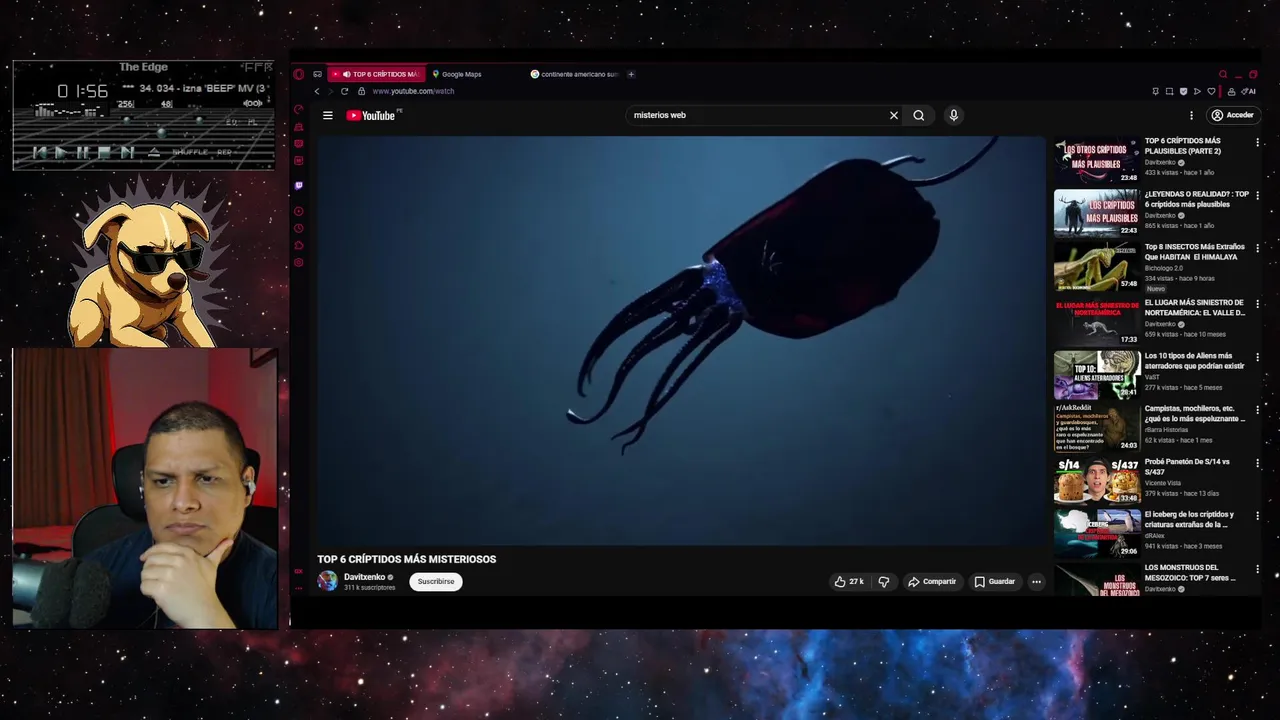The width and height of the screenshot is (1280, 720).
Task: Skip to next track in music player
Action: (x=127, y=152)
